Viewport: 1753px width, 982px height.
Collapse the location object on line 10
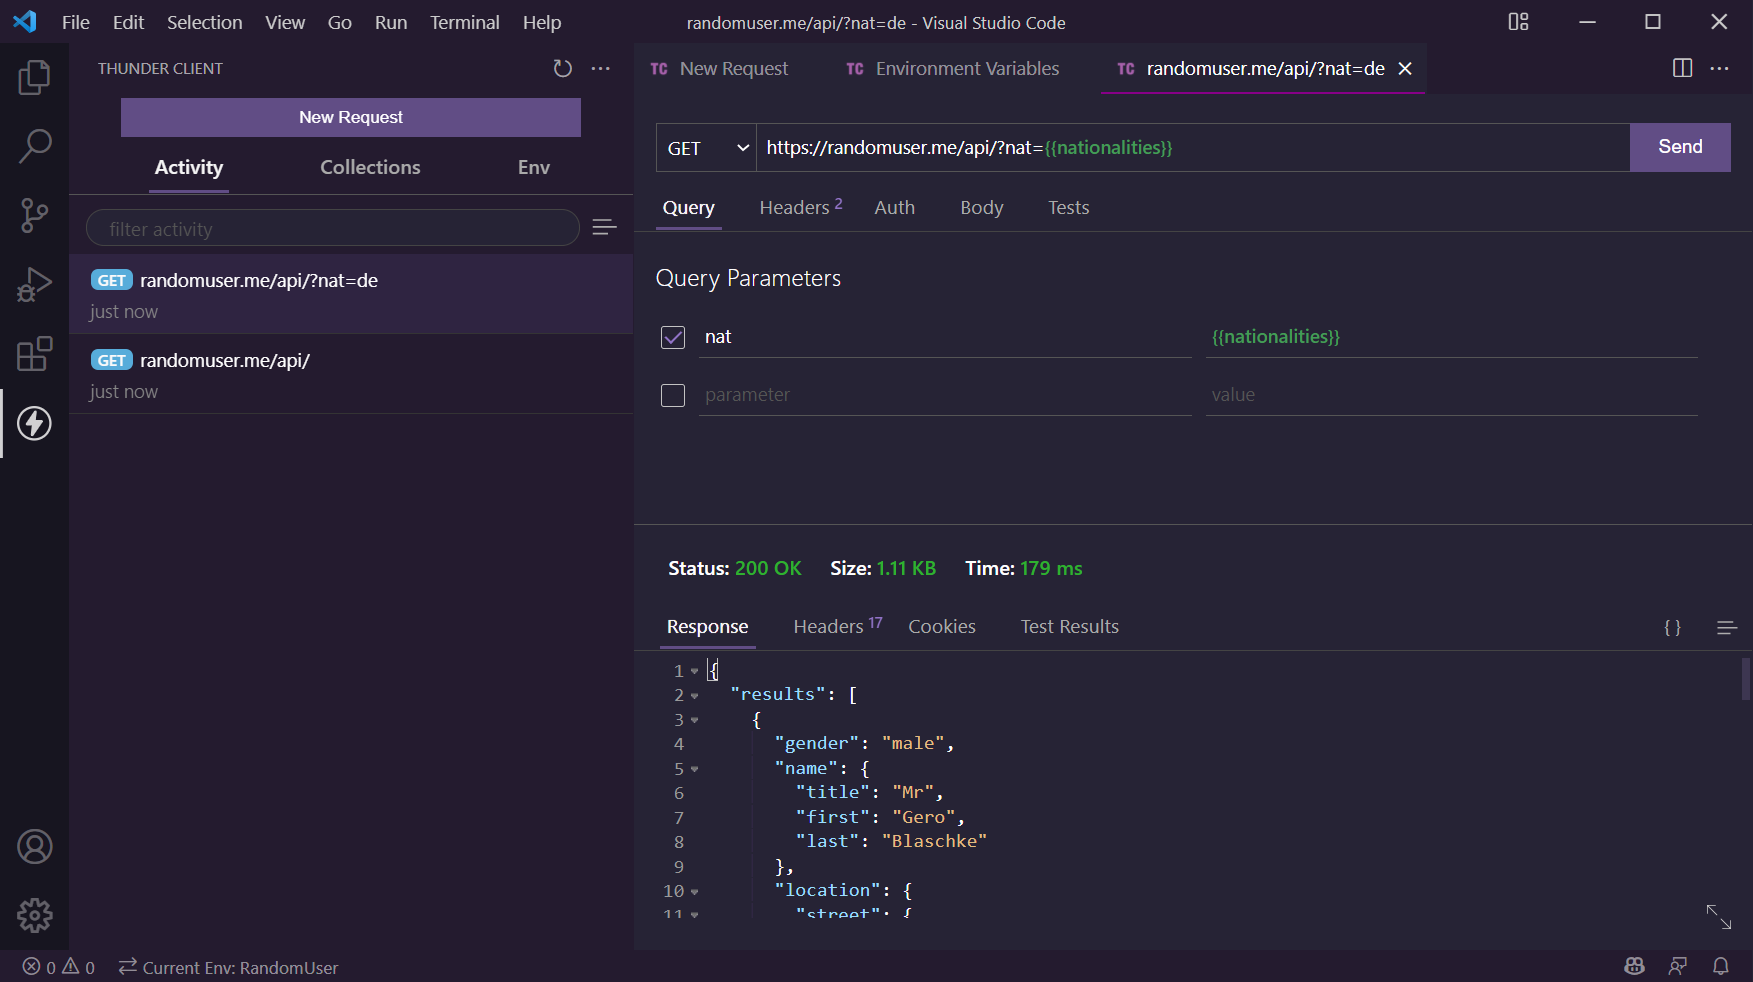(695, 892)
